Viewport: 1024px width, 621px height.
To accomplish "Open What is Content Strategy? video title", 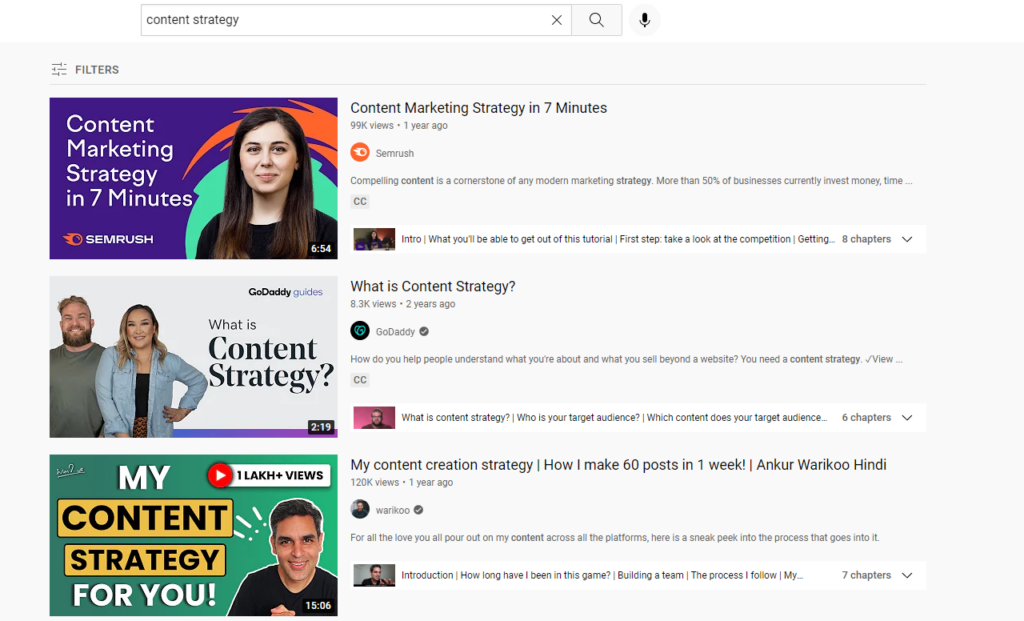I will 433,286.
